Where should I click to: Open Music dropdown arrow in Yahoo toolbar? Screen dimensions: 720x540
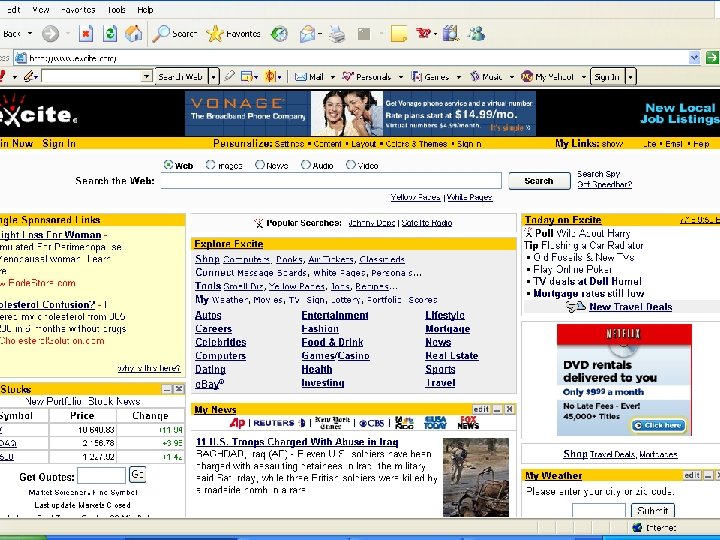(512, 77)
